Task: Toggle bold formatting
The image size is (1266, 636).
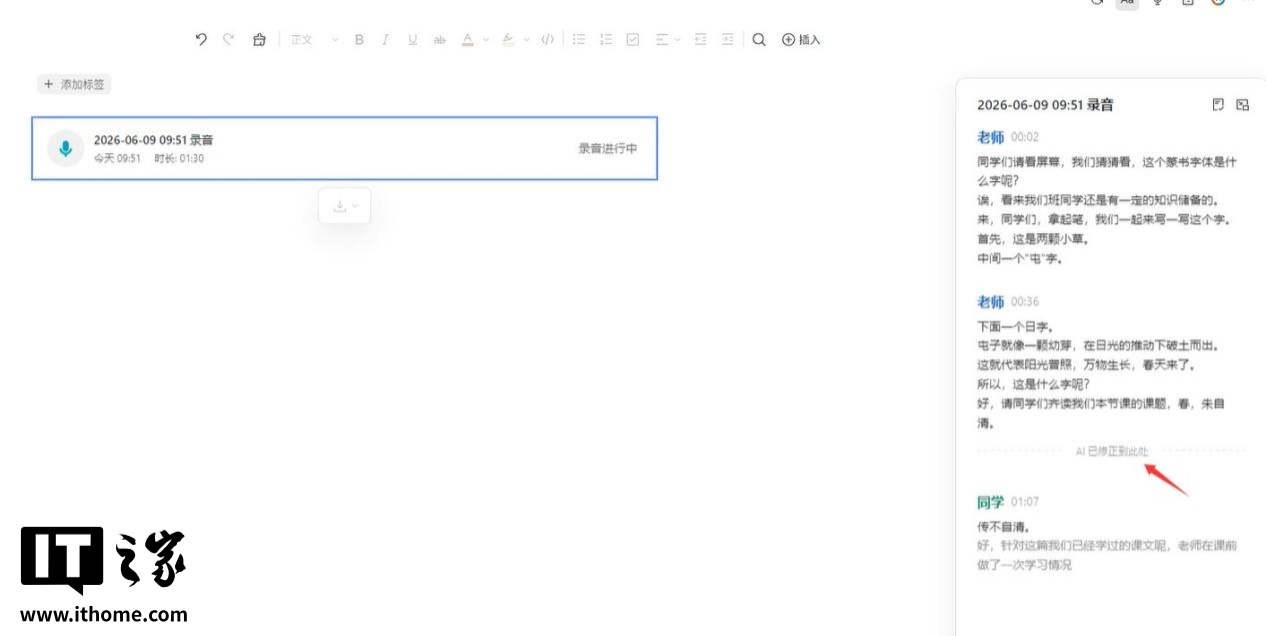Action: pos(359,40)
